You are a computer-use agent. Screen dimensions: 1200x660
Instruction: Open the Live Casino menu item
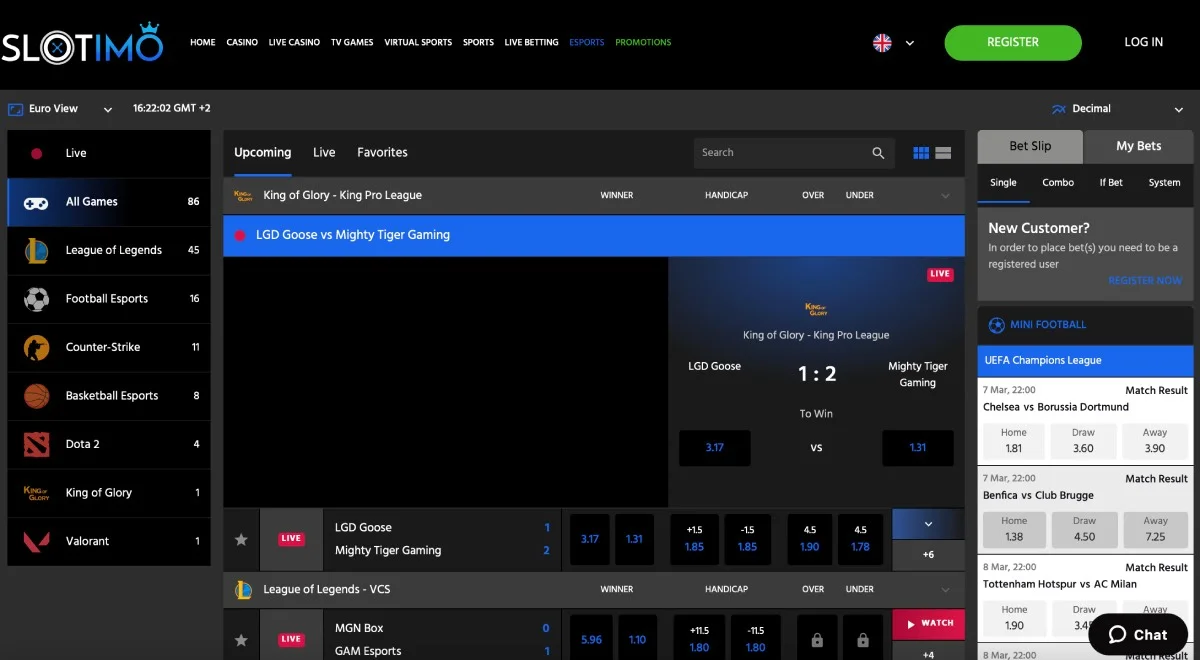tap(294, 43)
